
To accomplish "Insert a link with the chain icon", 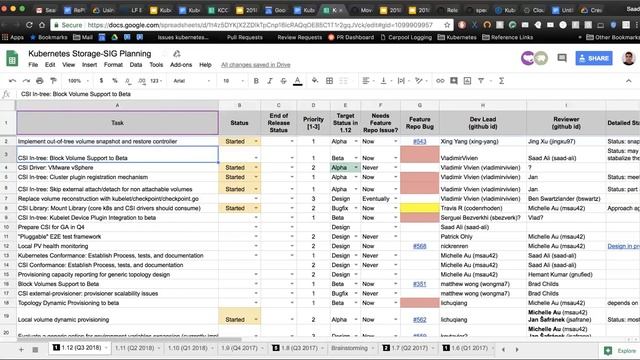I will [440, 81].
